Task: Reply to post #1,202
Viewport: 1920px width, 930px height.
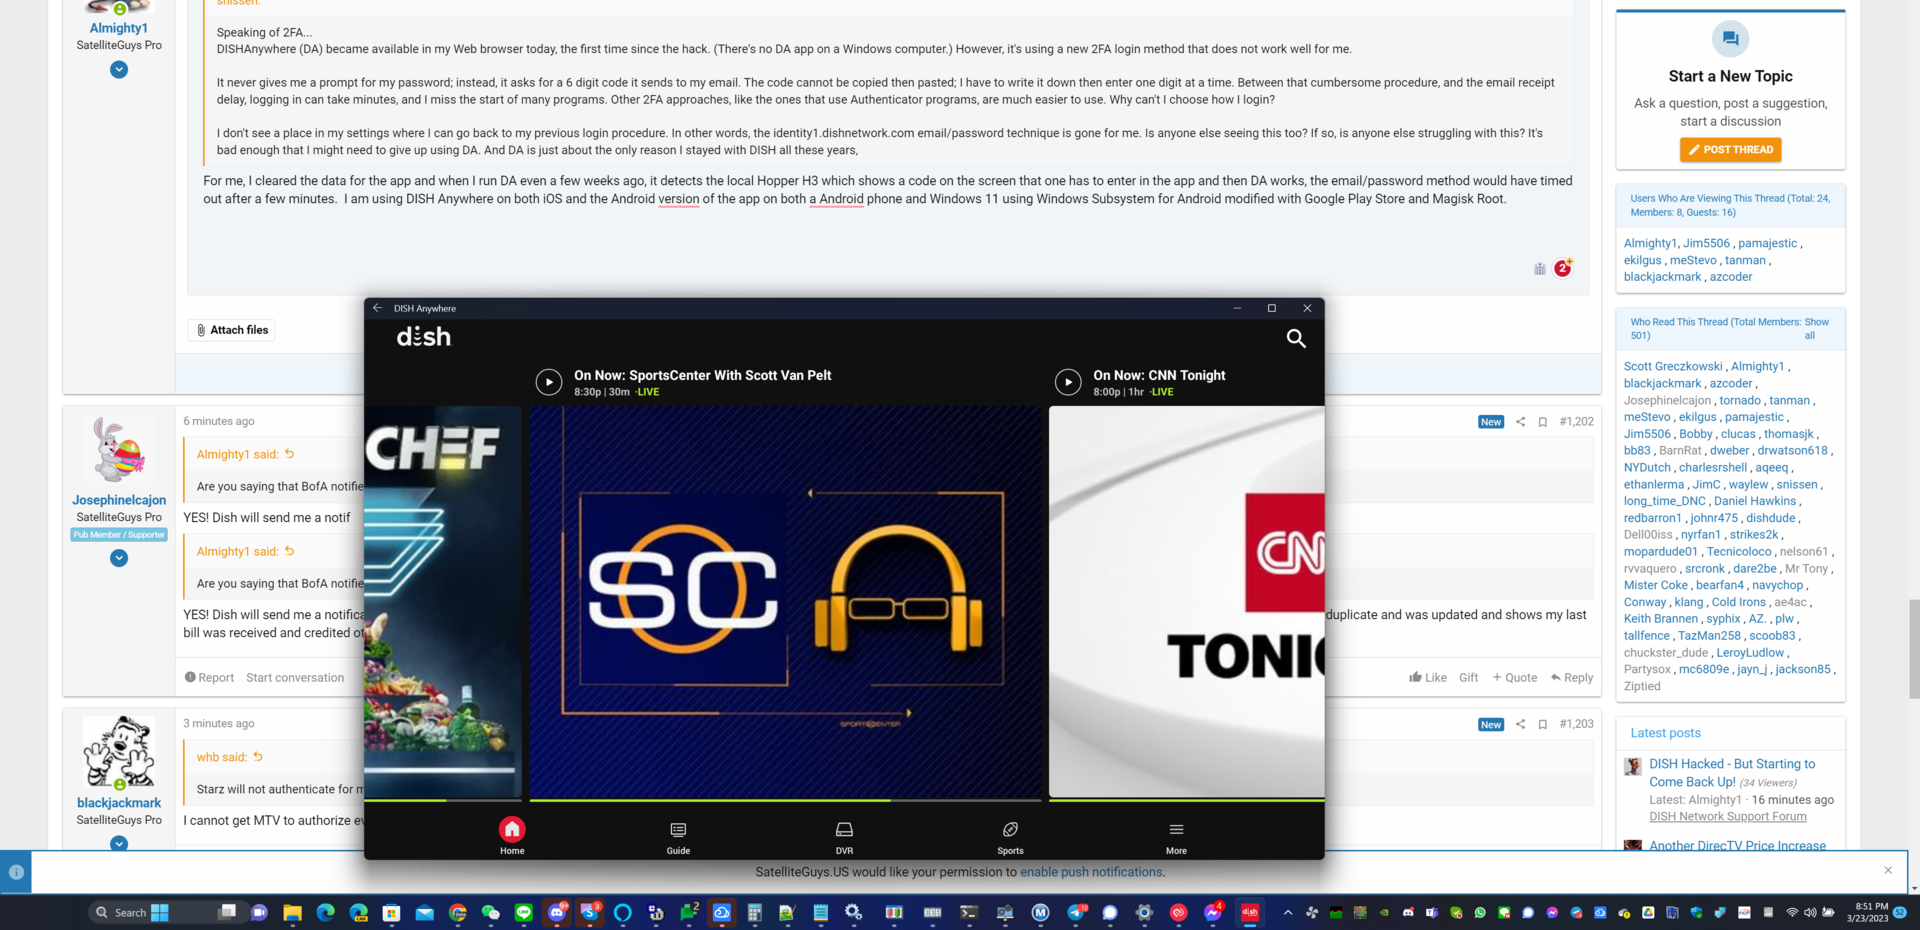Action: click(1572, 677)
